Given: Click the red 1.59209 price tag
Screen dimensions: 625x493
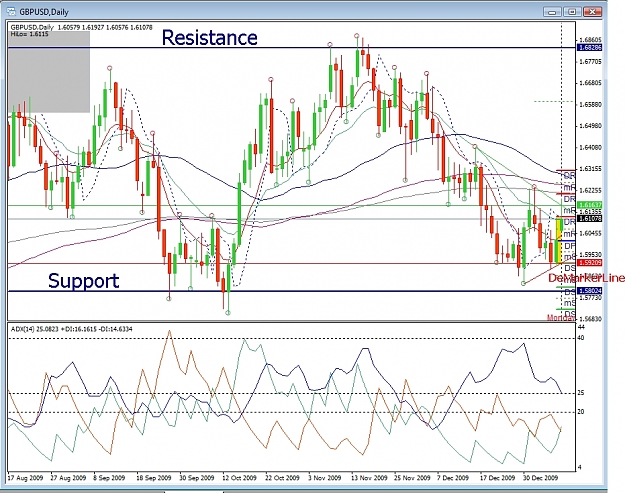Looking at the screenshot, I should coord(589,263).
